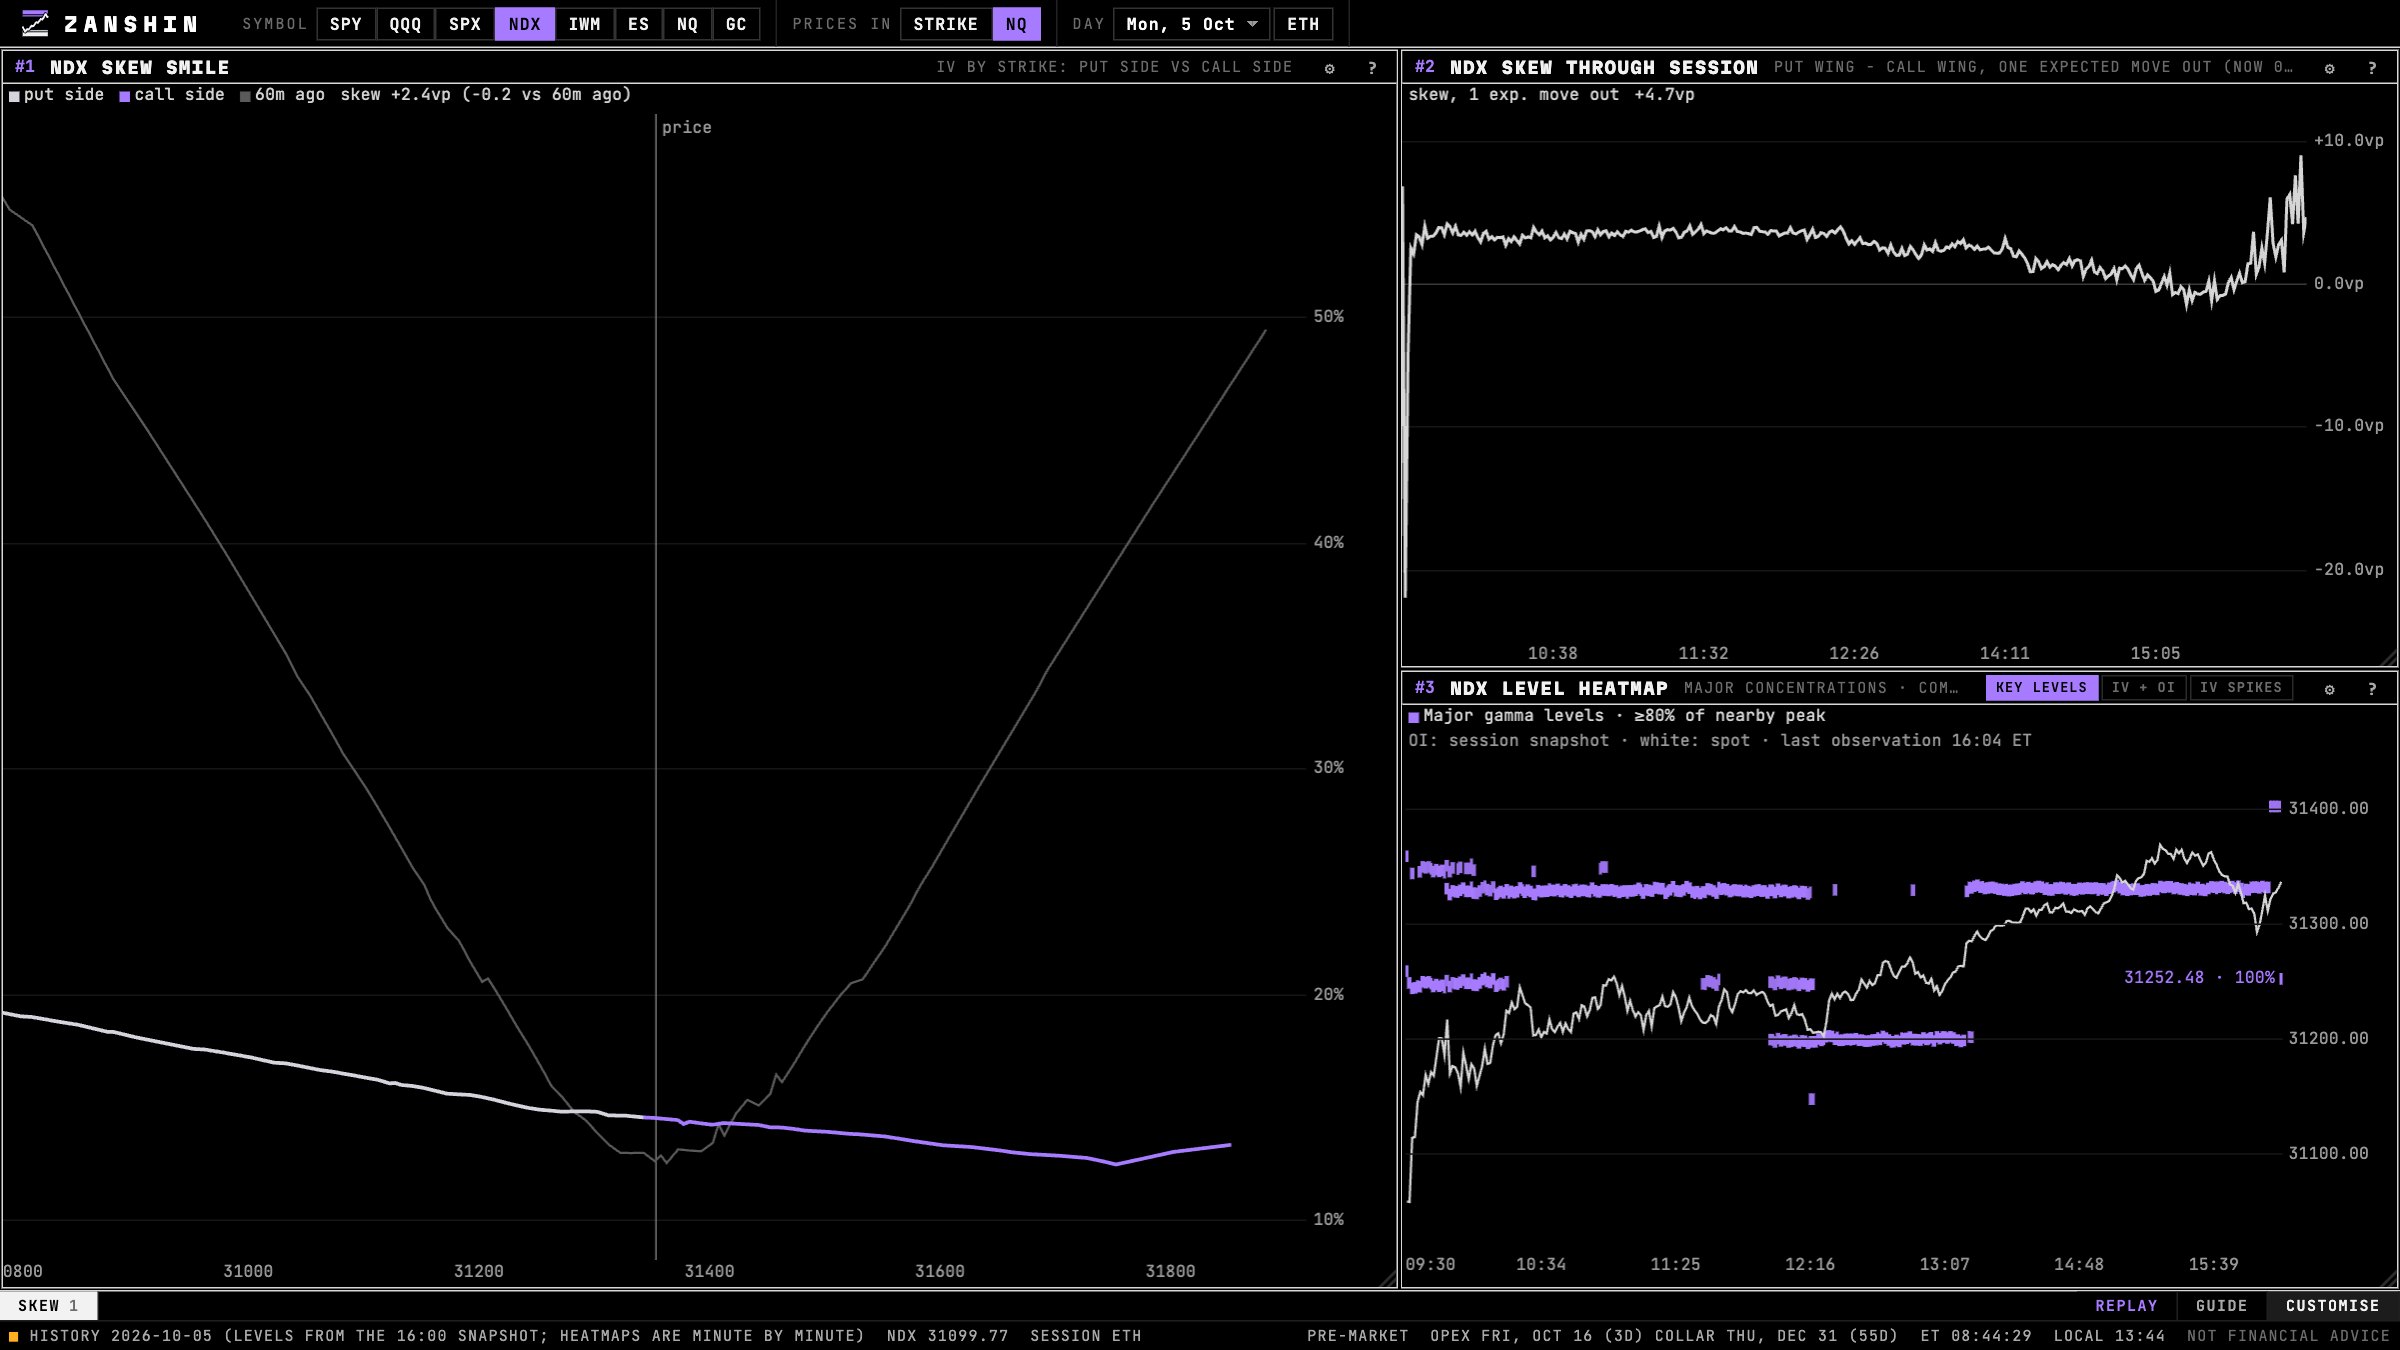This screenshot has width=2400, height=1350.
Task: Open settings gear for Skew Through Session
Action: [2329, 68]
